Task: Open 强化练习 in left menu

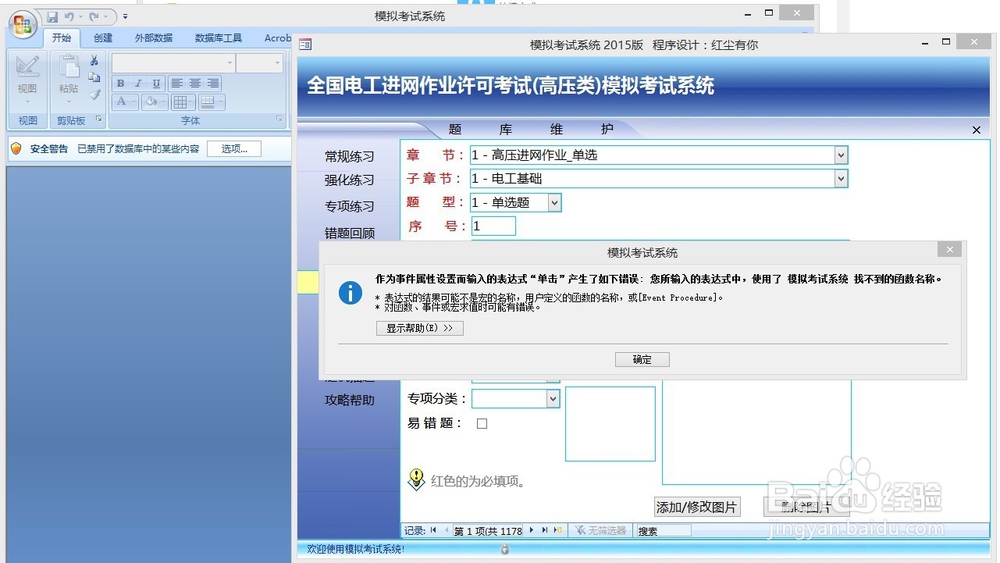Action: click(x=349, y=180)
